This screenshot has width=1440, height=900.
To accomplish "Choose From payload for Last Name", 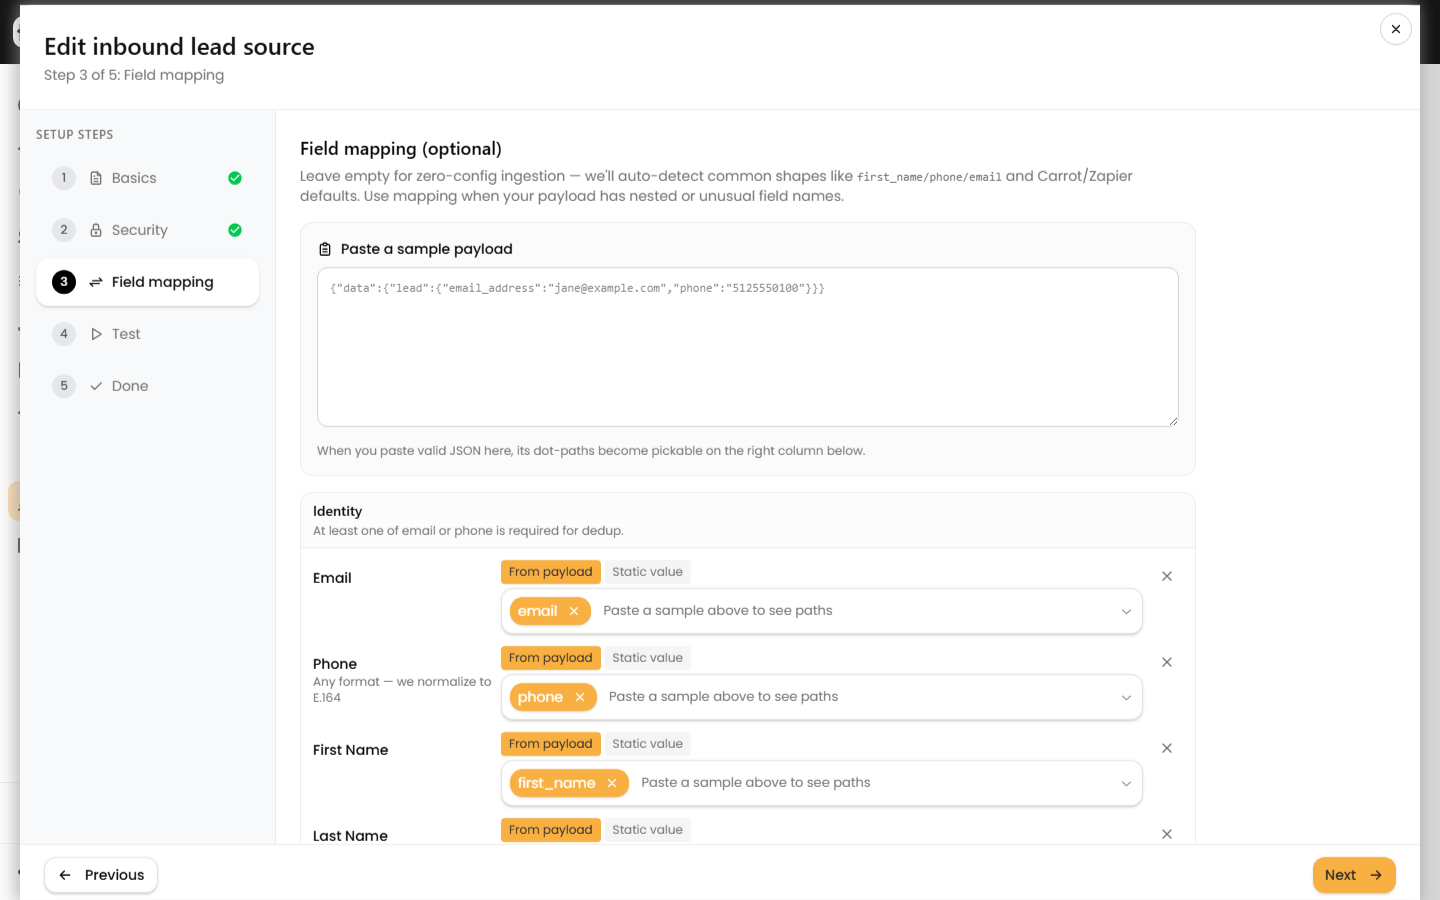I will pos(551,830).
